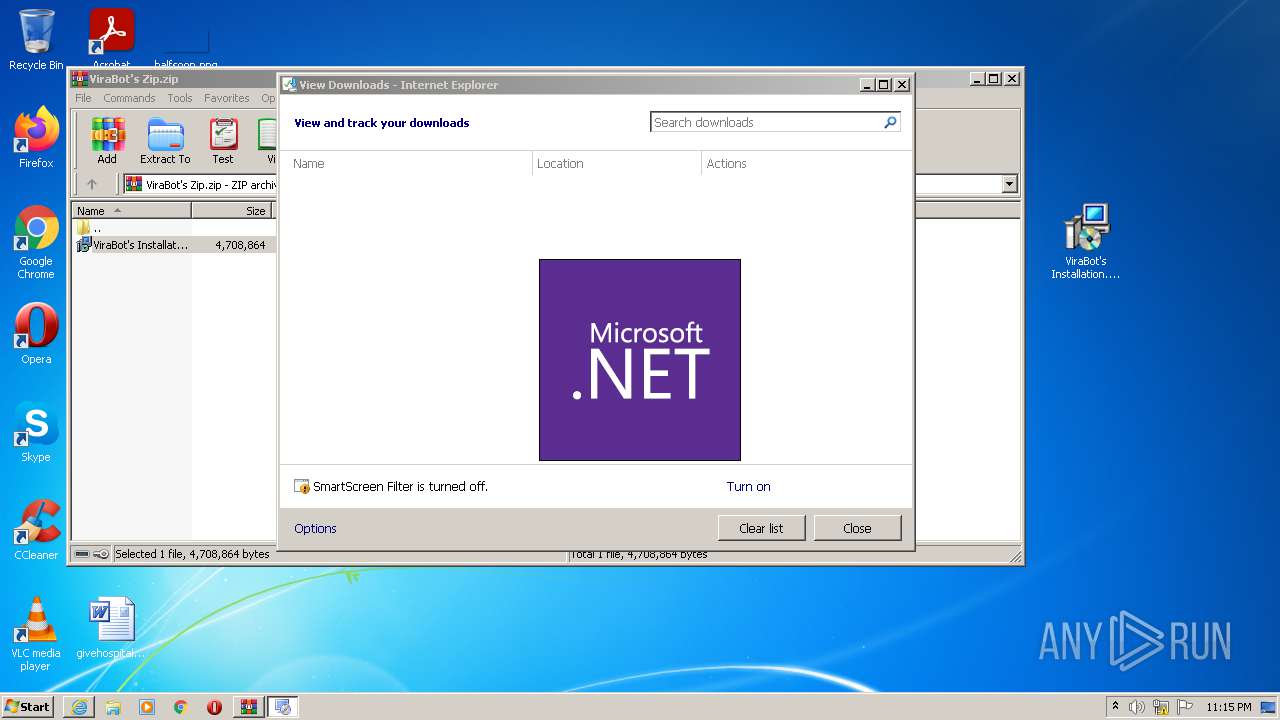Open the Favorites menu in WinRAR
This screenshot has height=720, width=1280.
227,98
